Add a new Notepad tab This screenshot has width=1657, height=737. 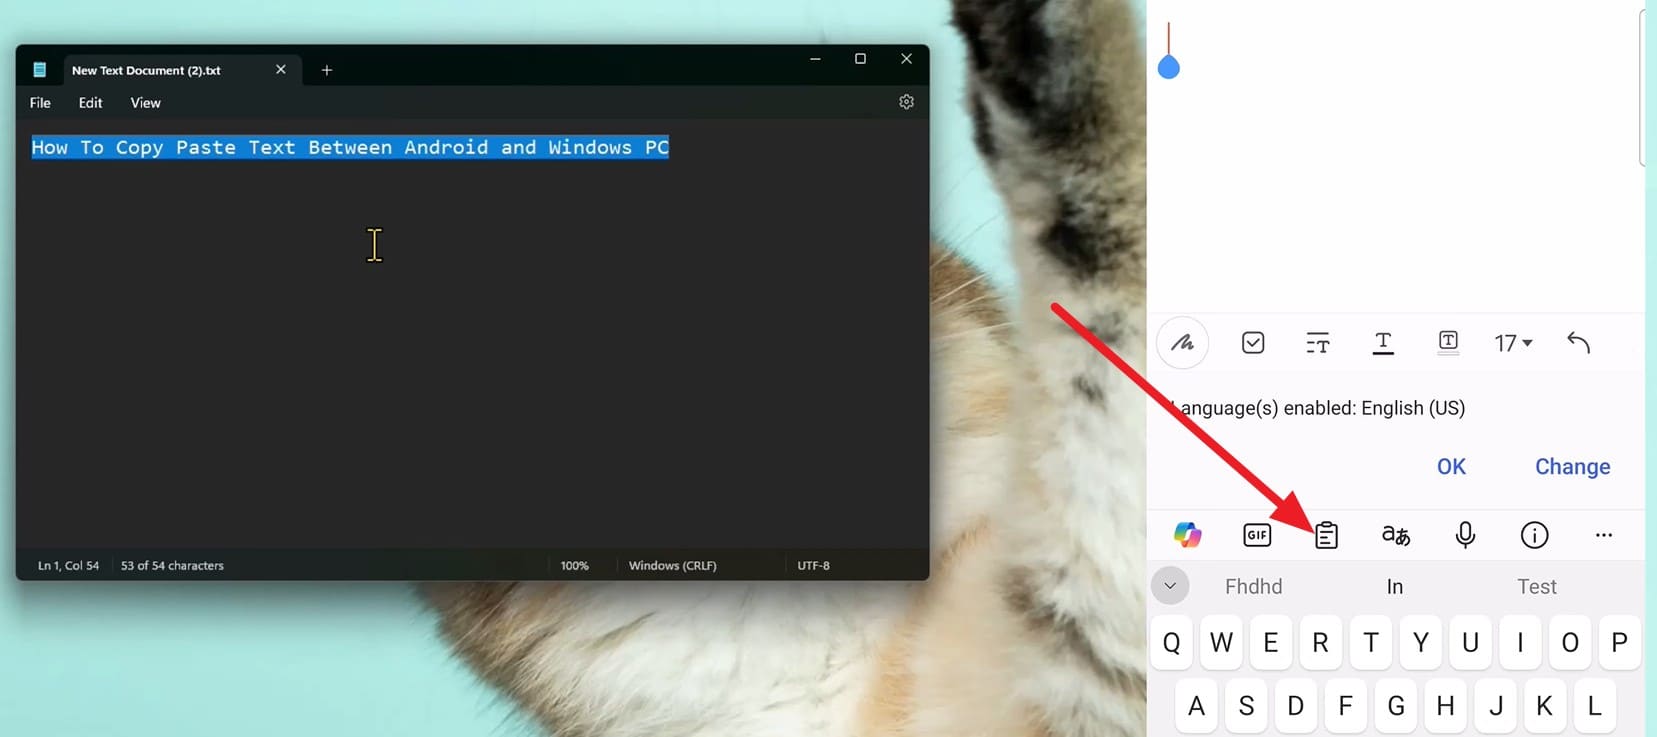(x=326, y=70)
